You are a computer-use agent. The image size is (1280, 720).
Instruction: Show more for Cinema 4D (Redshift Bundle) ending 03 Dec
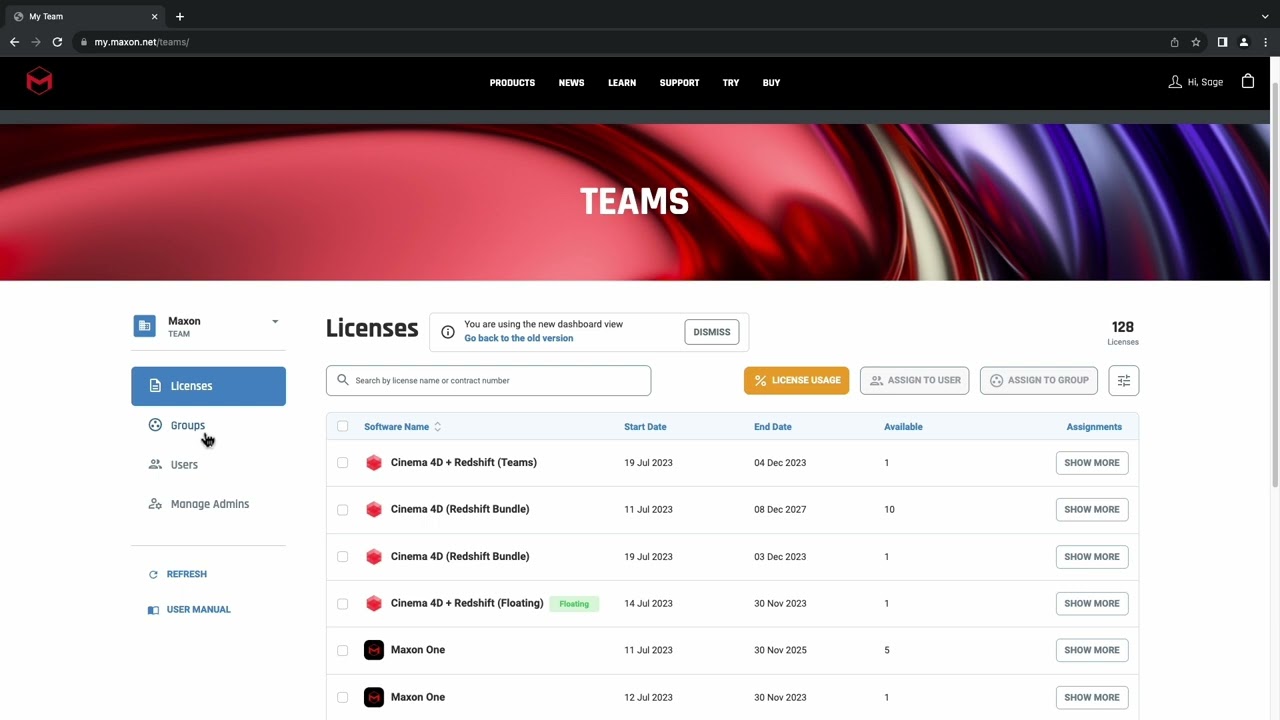[x=1092, y=556]
